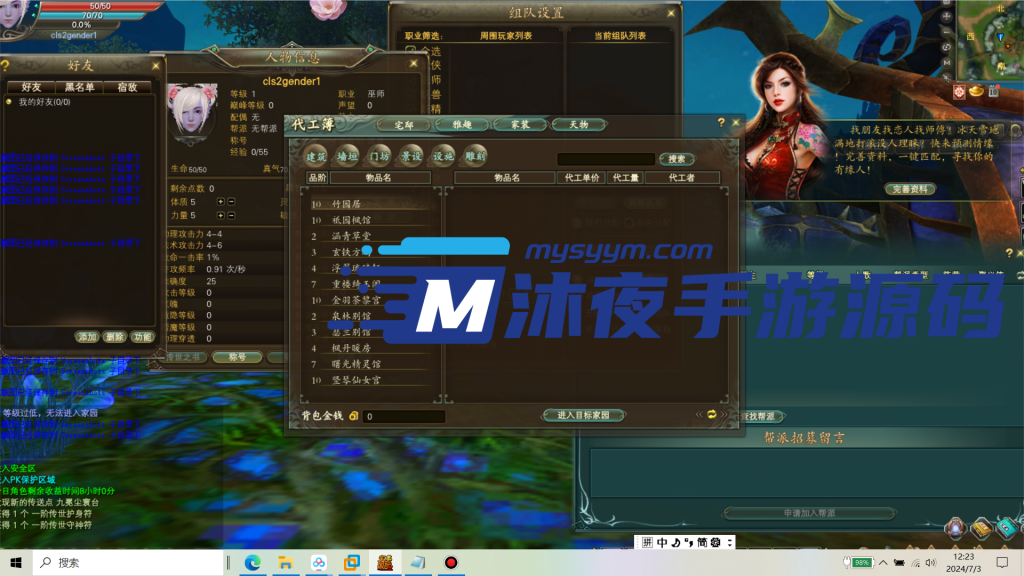The image size is (1024, 576).
Task: Click the 进入目标家园 button
Action: 590,415
